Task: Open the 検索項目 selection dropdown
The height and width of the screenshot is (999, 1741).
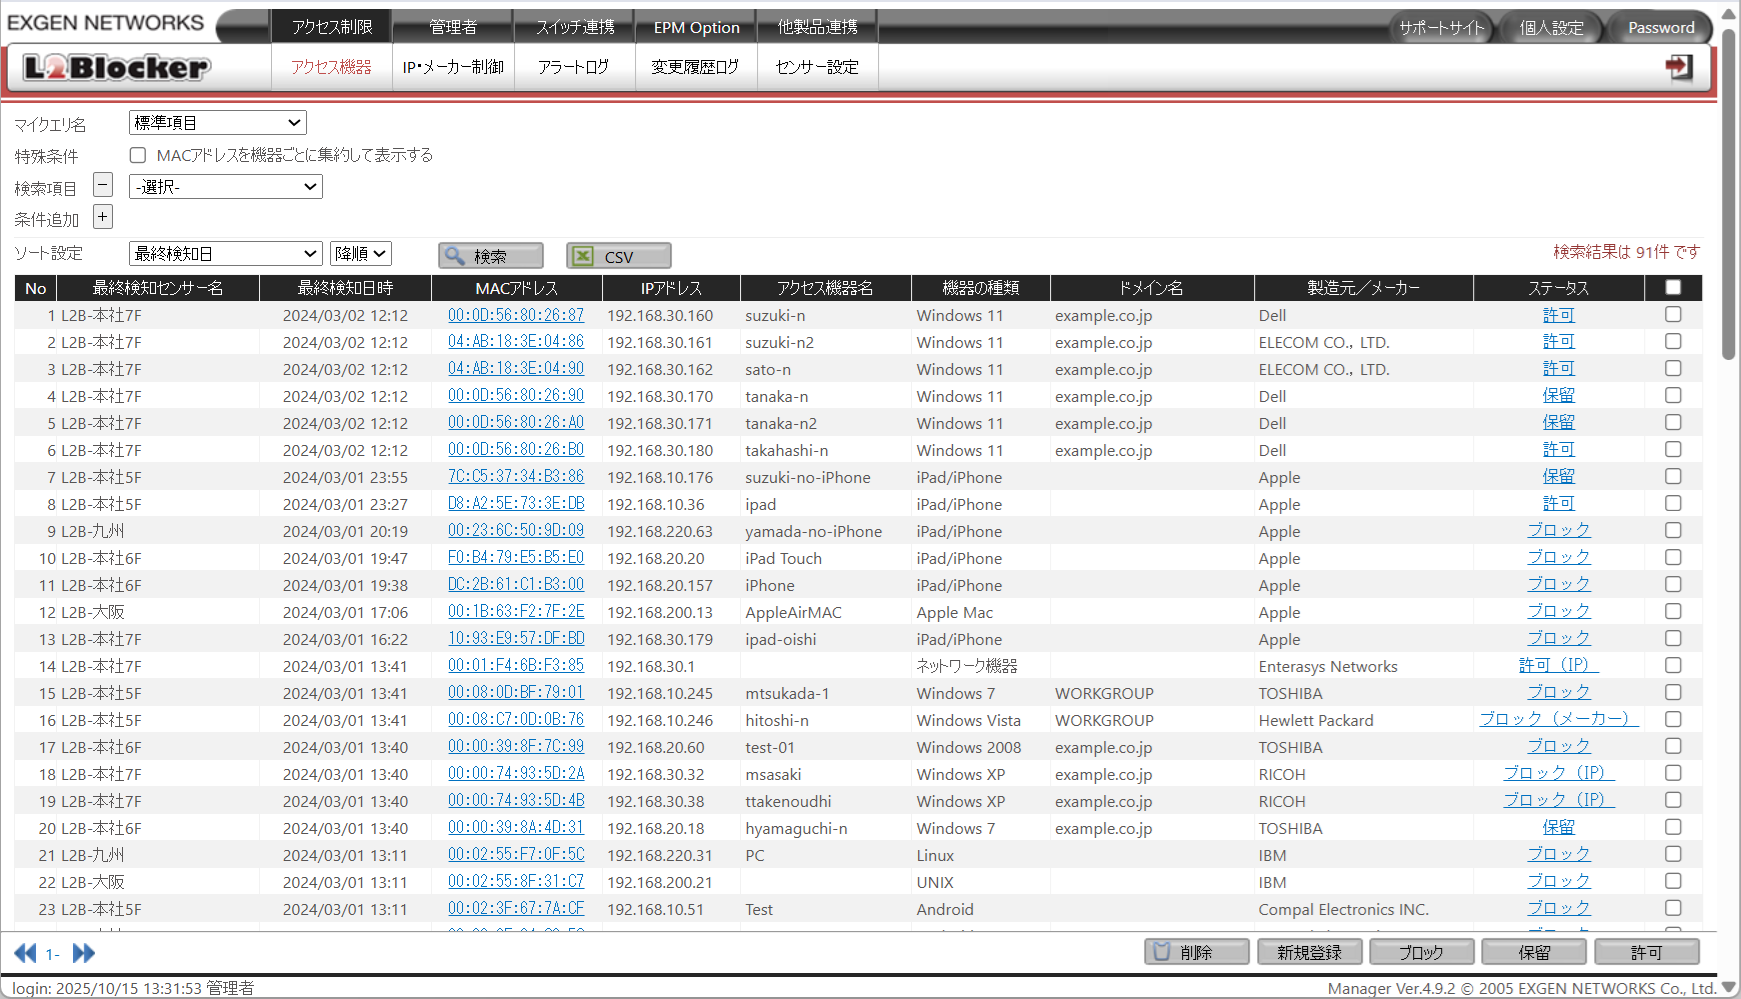Action: pyautogui.click(x=225, y=186)
